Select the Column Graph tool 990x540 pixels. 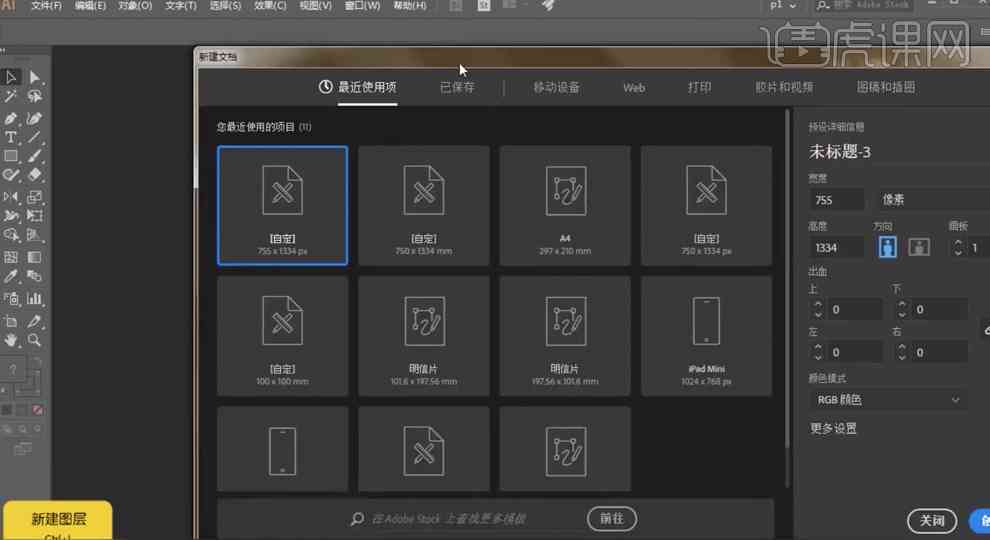pyautogui.click(x=34, y=299)
